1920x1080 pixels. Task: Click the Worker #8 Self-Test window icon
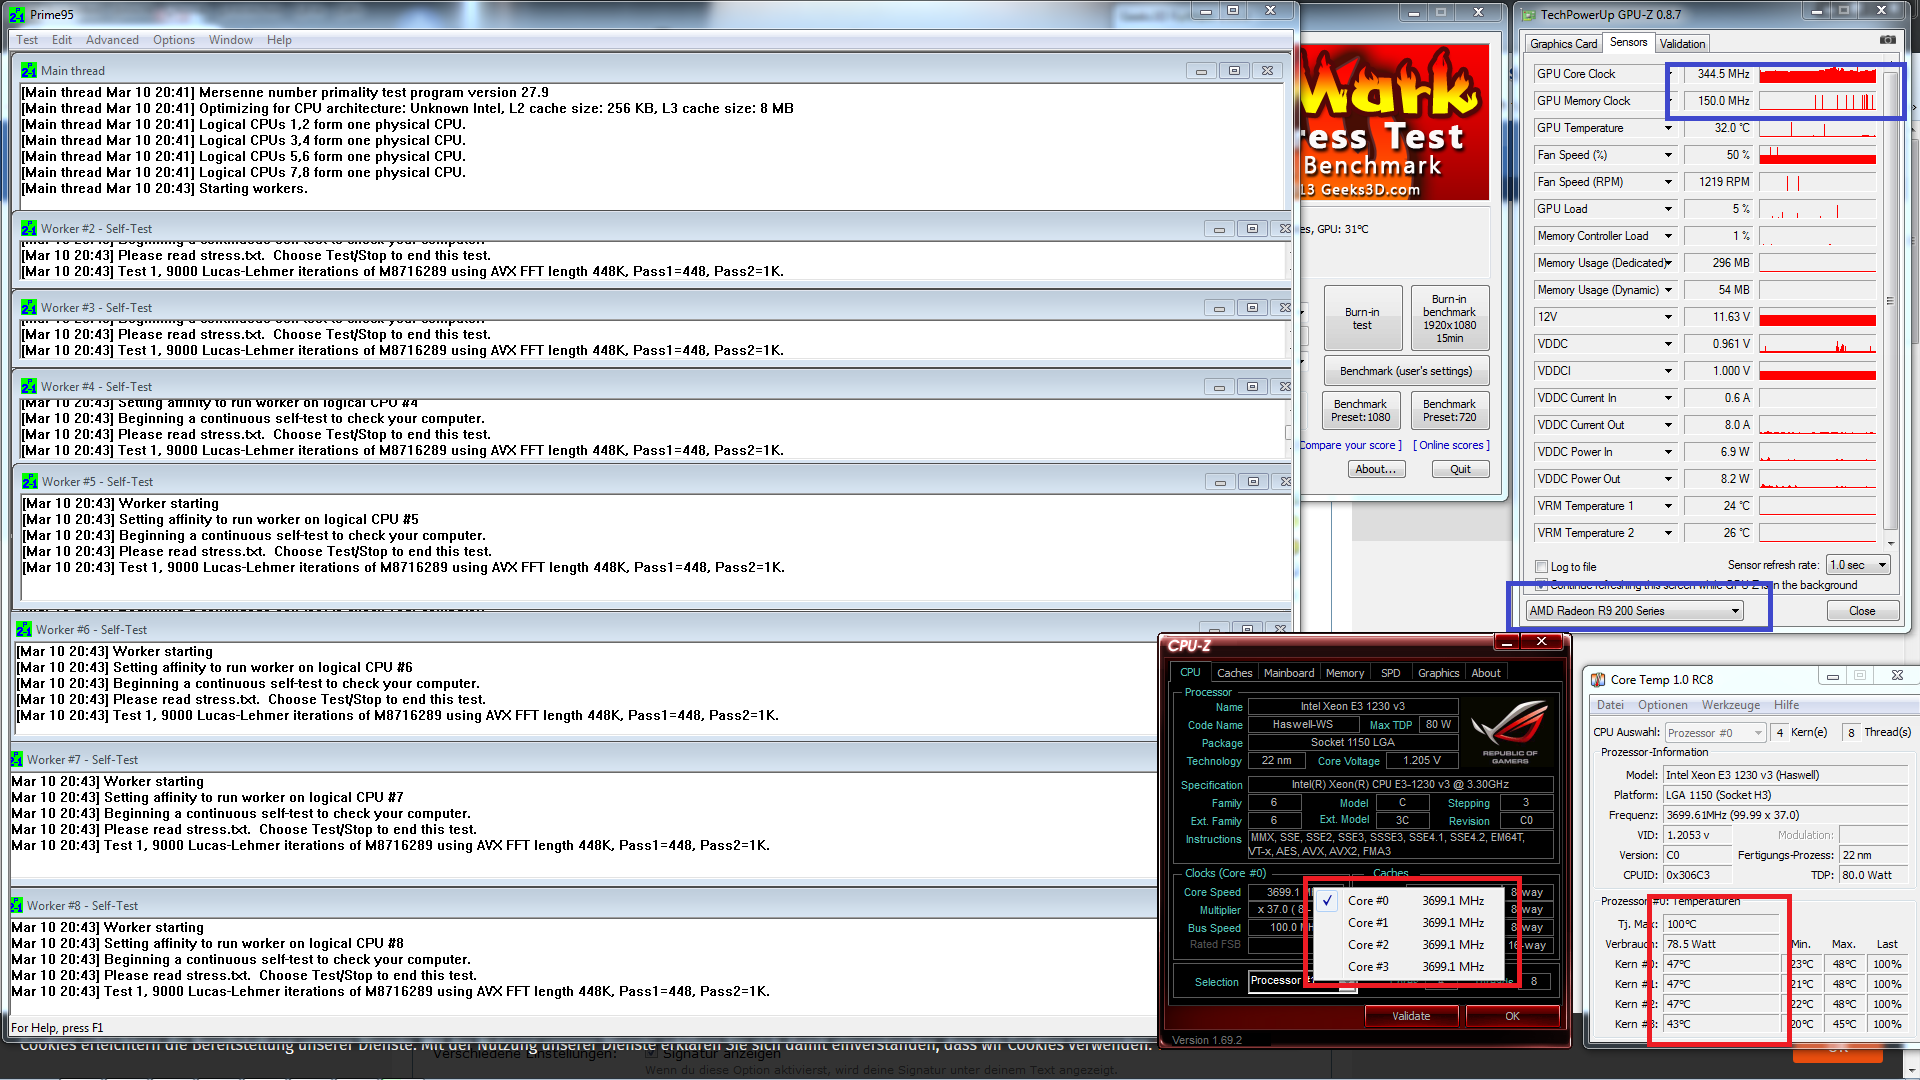[17, 906]
